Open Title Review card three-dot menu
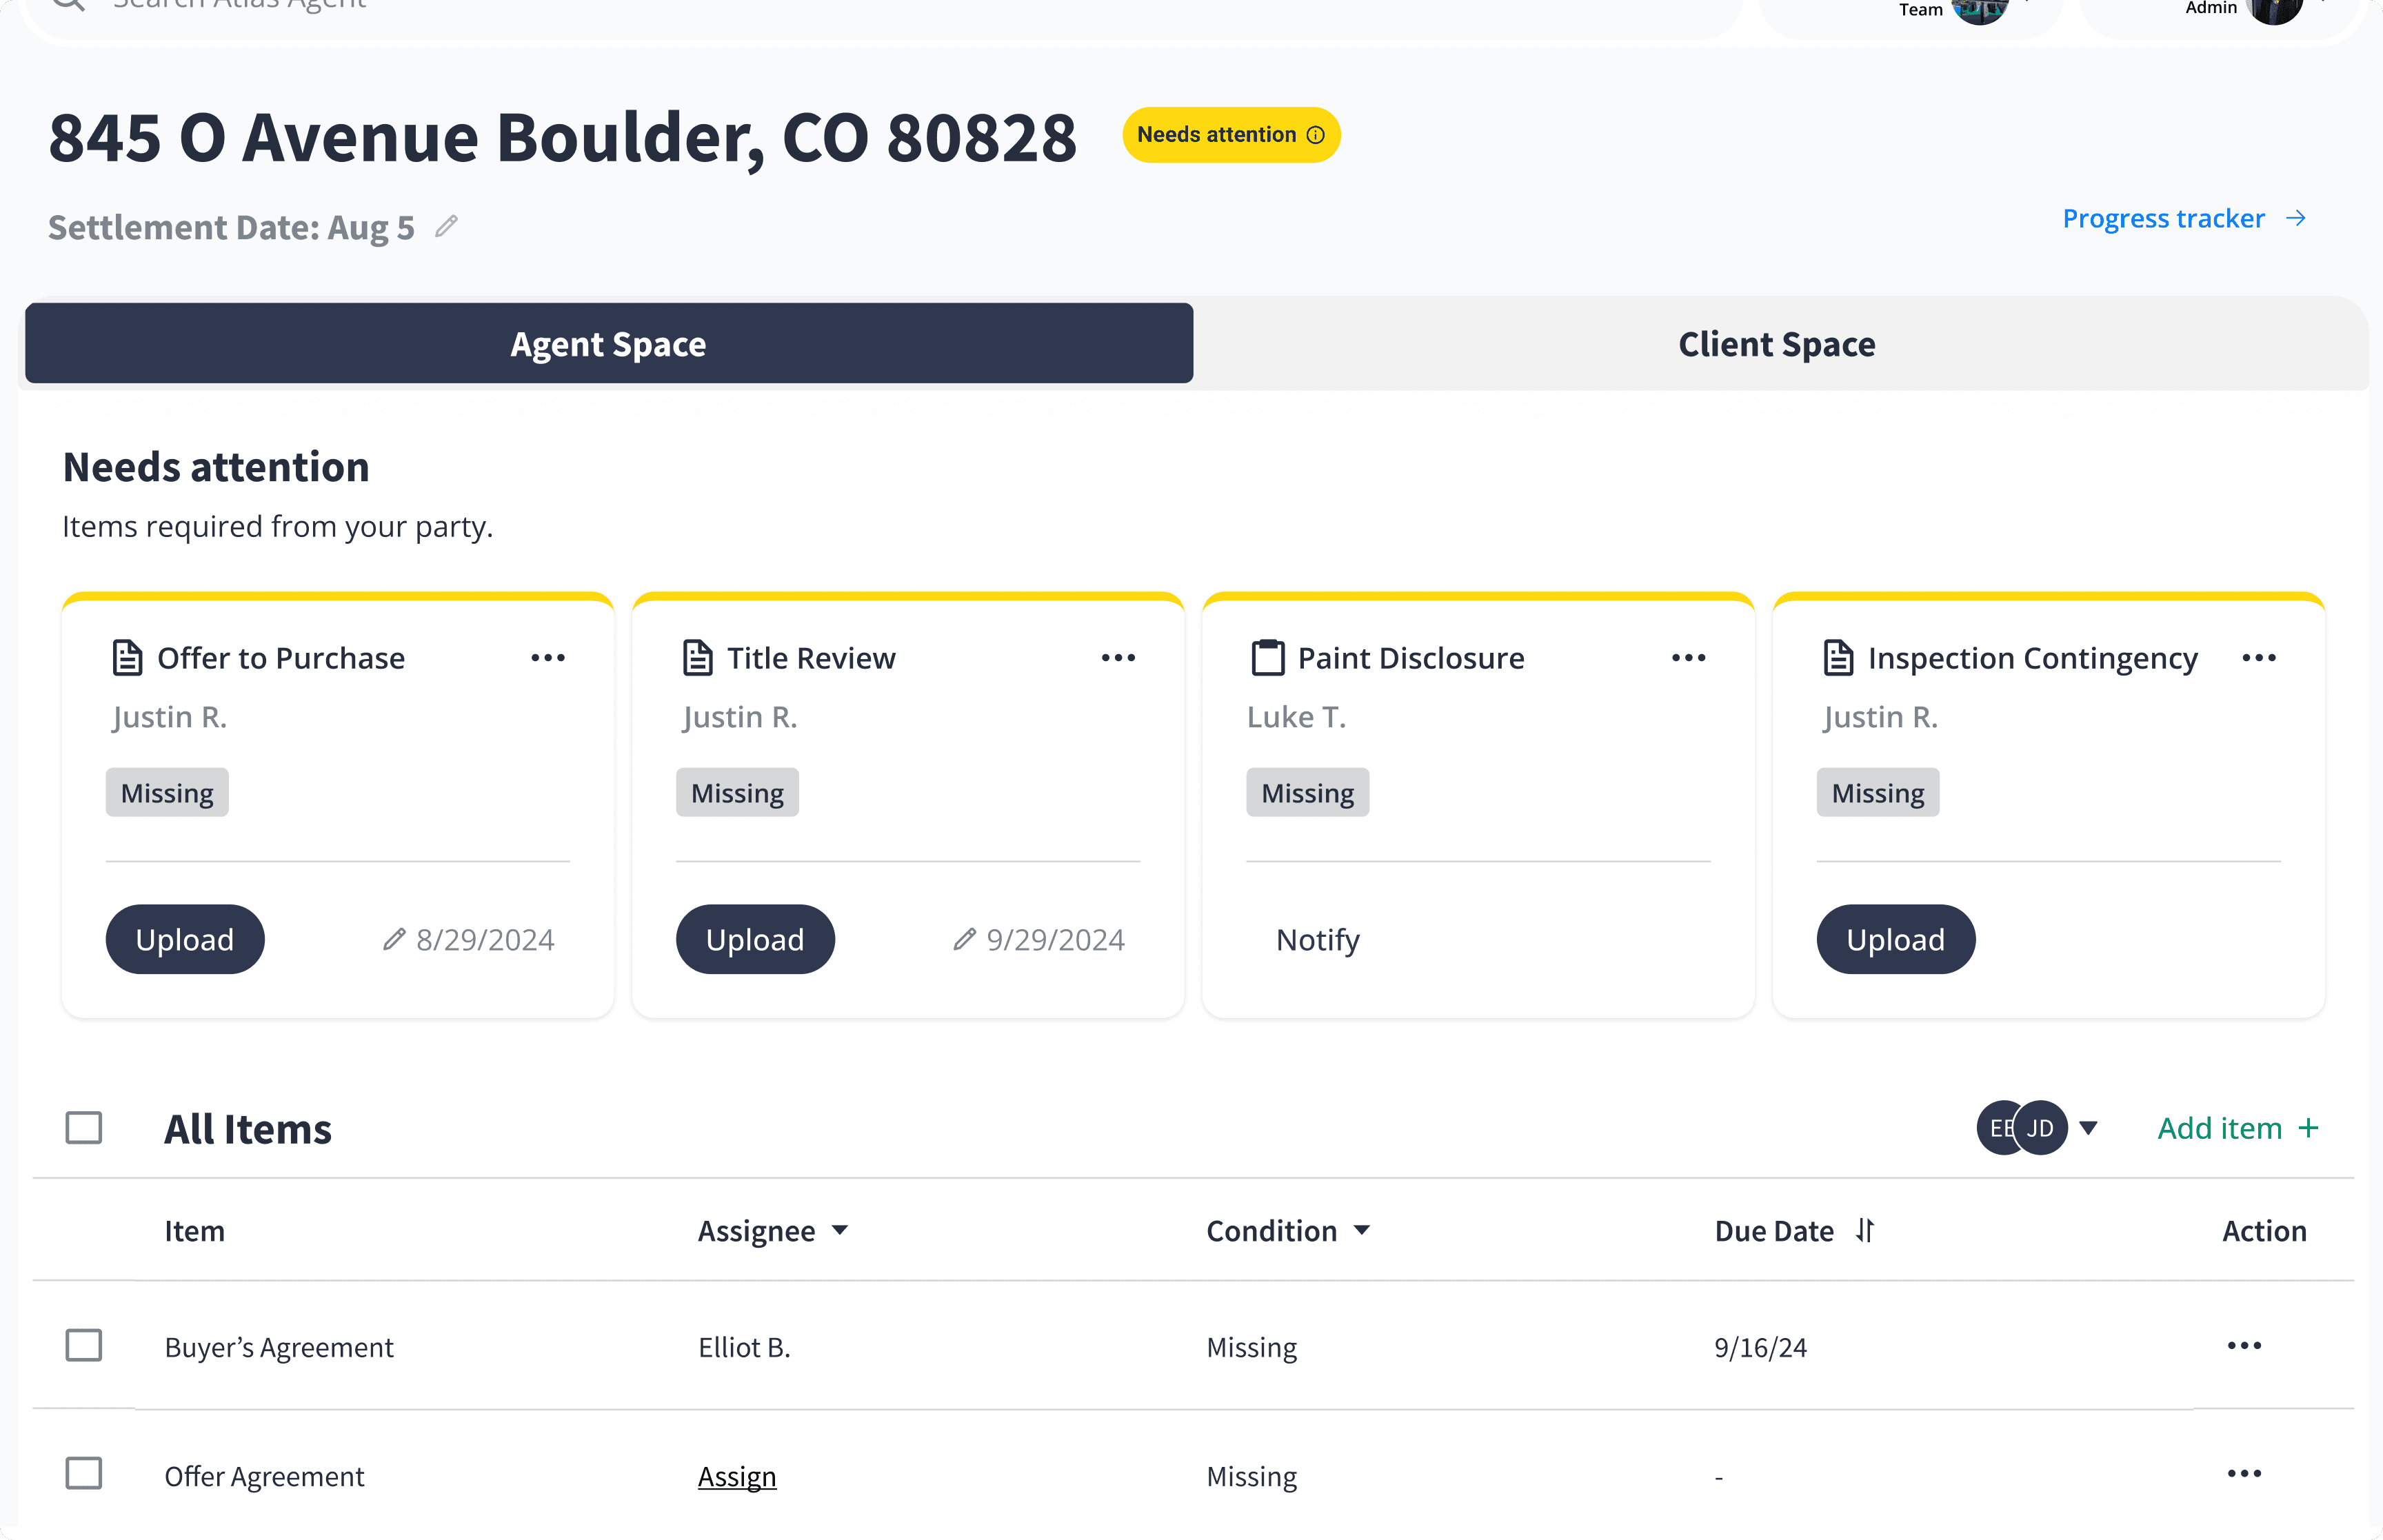 pos(1118,658)
